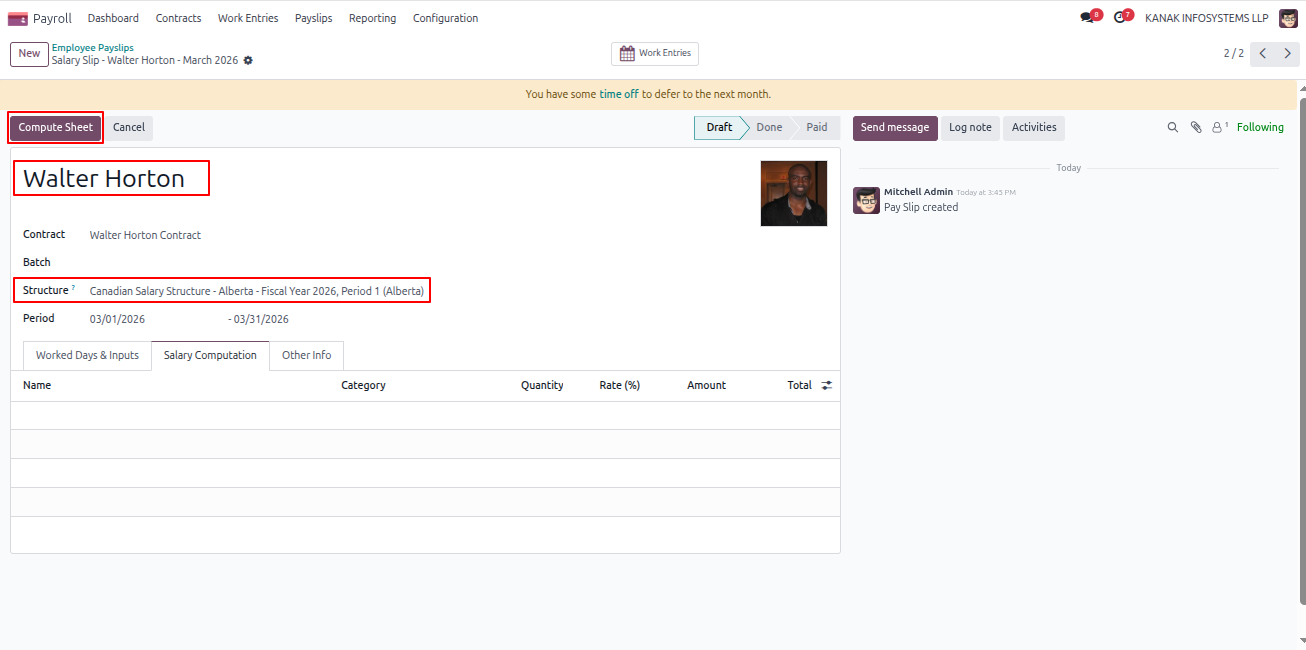Click the Log note button
This screenshot has width=1306, height=650.
pos(970,128)
